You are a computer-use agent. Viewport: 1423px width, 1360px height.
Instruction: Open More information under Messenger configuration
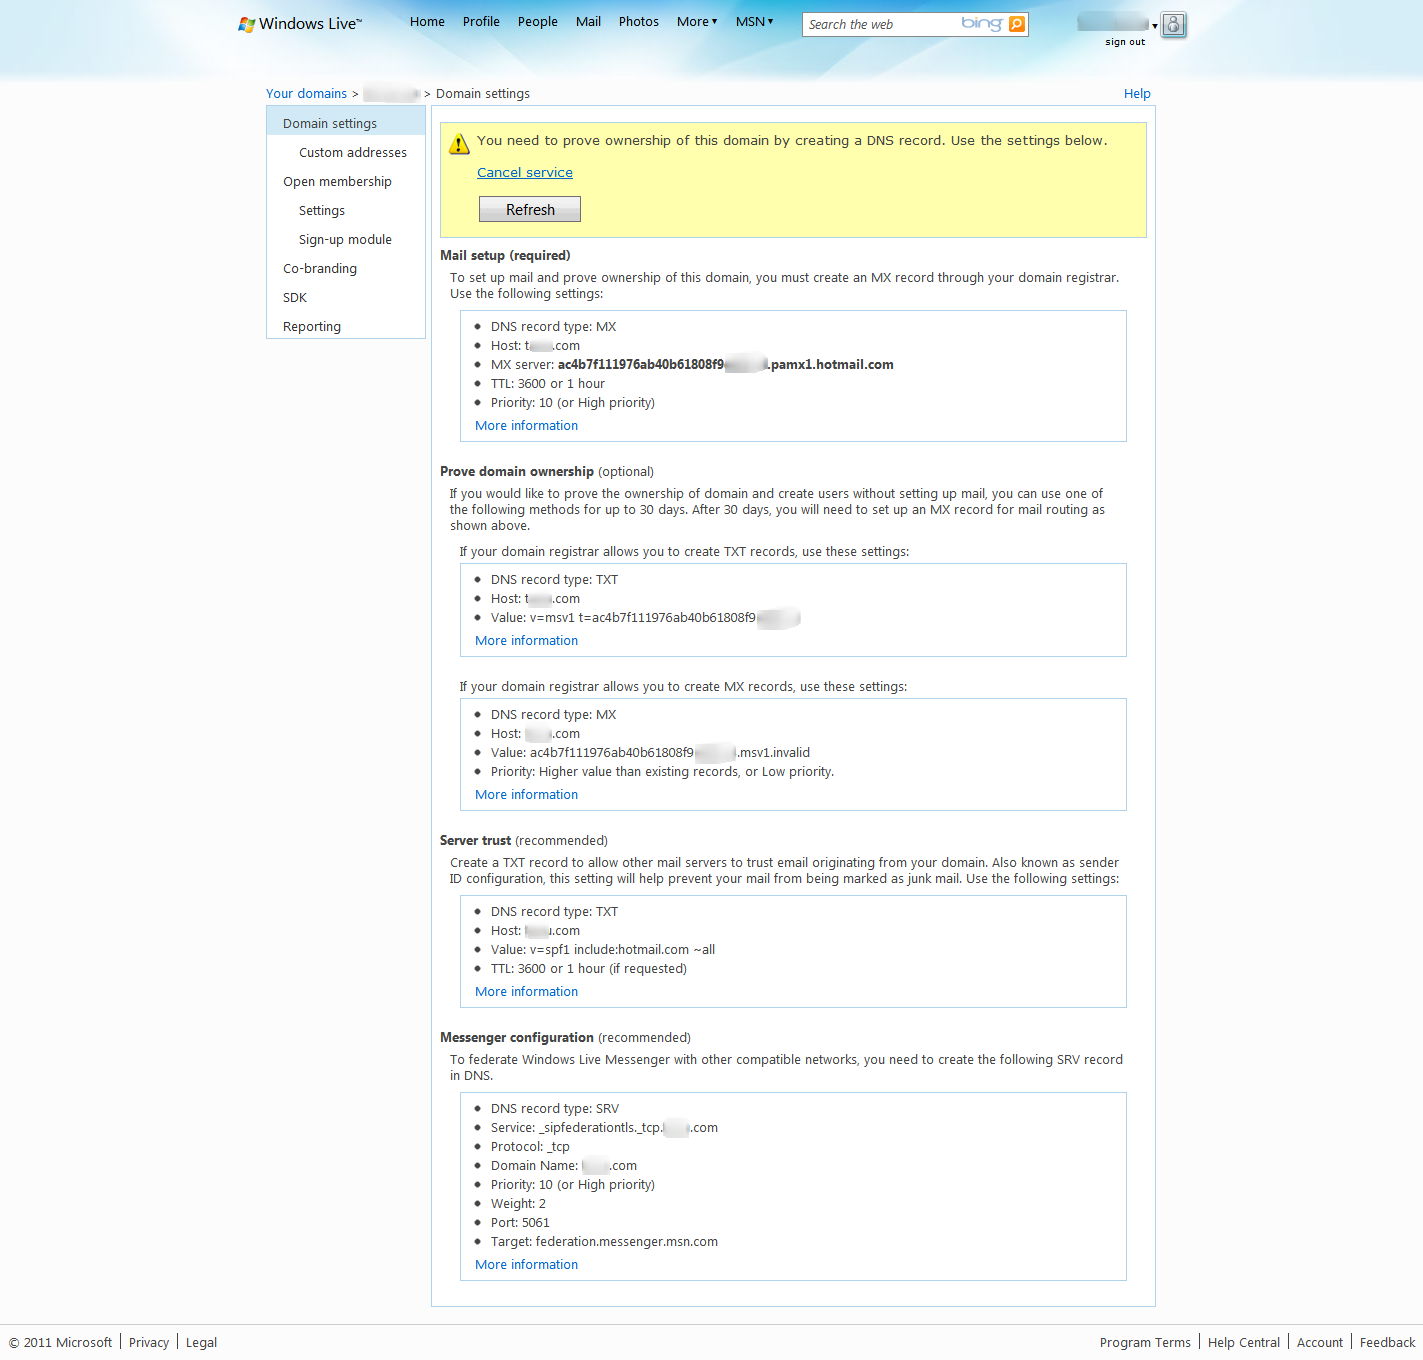(x=527, y=1264)
